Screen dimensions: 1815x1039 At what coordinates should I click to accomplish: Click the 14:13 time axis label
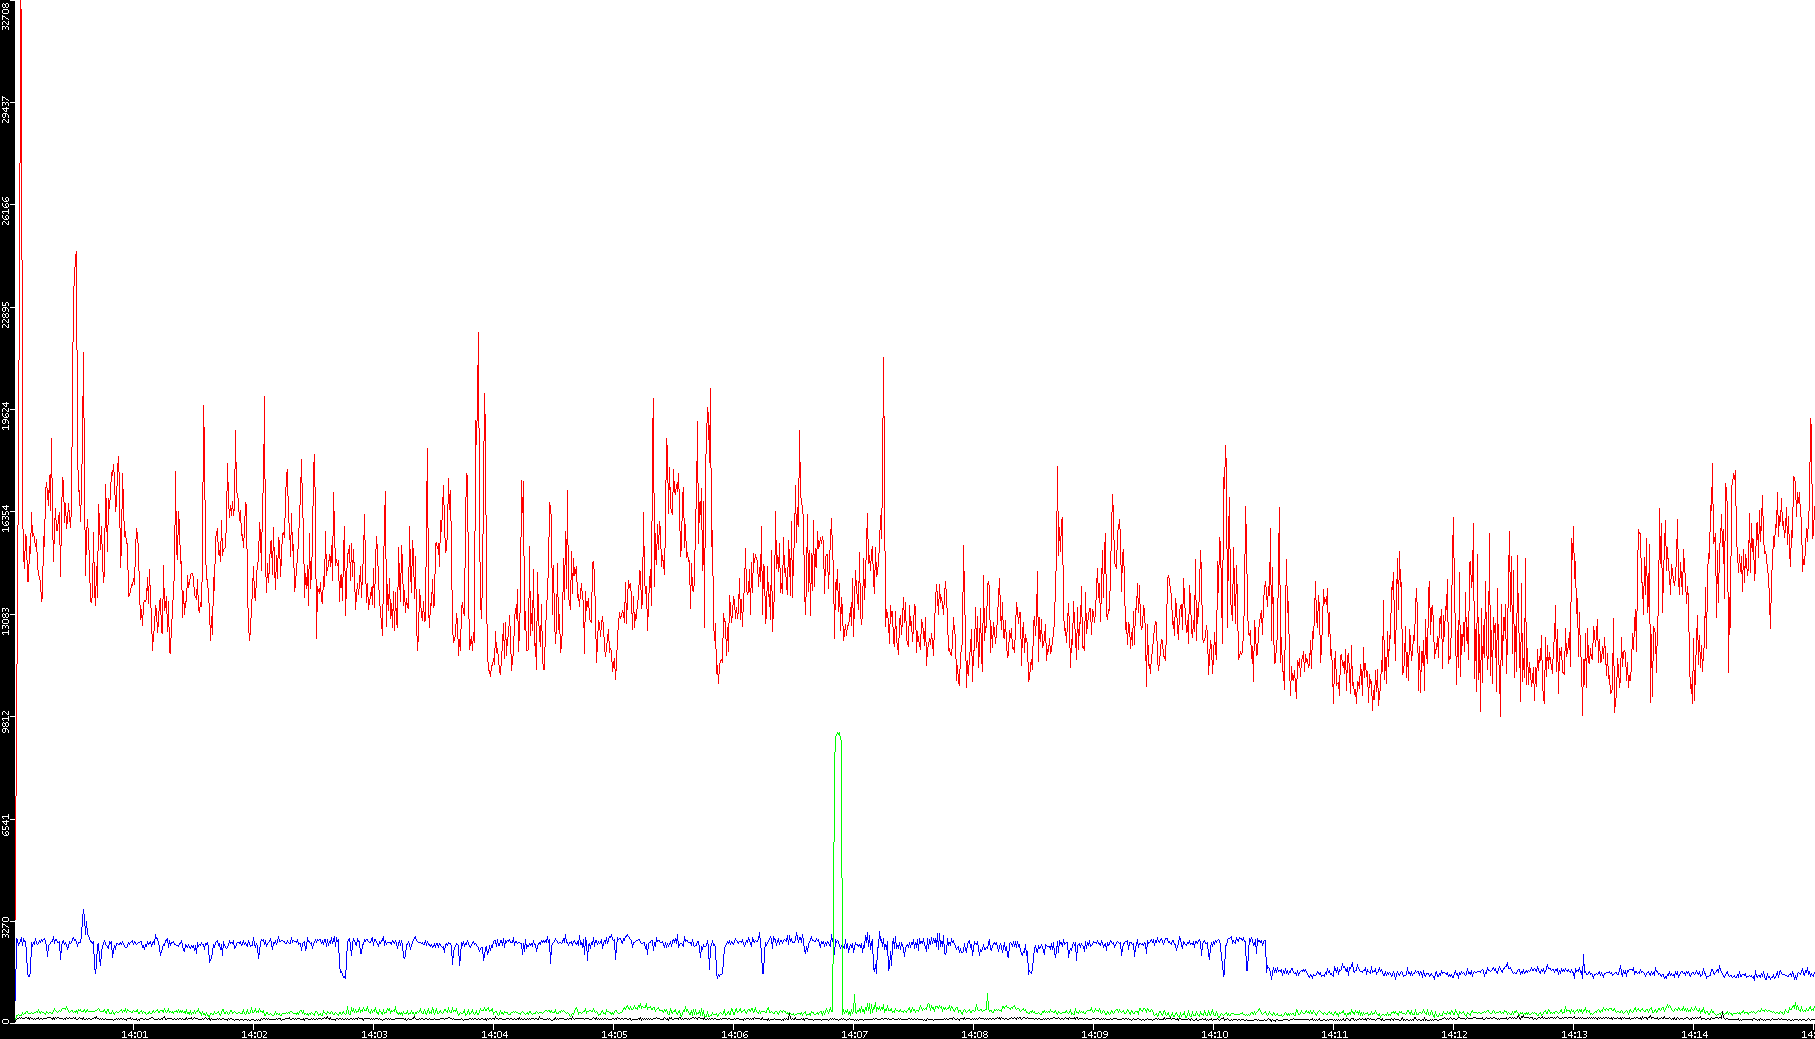[x=1575, y=1034]
